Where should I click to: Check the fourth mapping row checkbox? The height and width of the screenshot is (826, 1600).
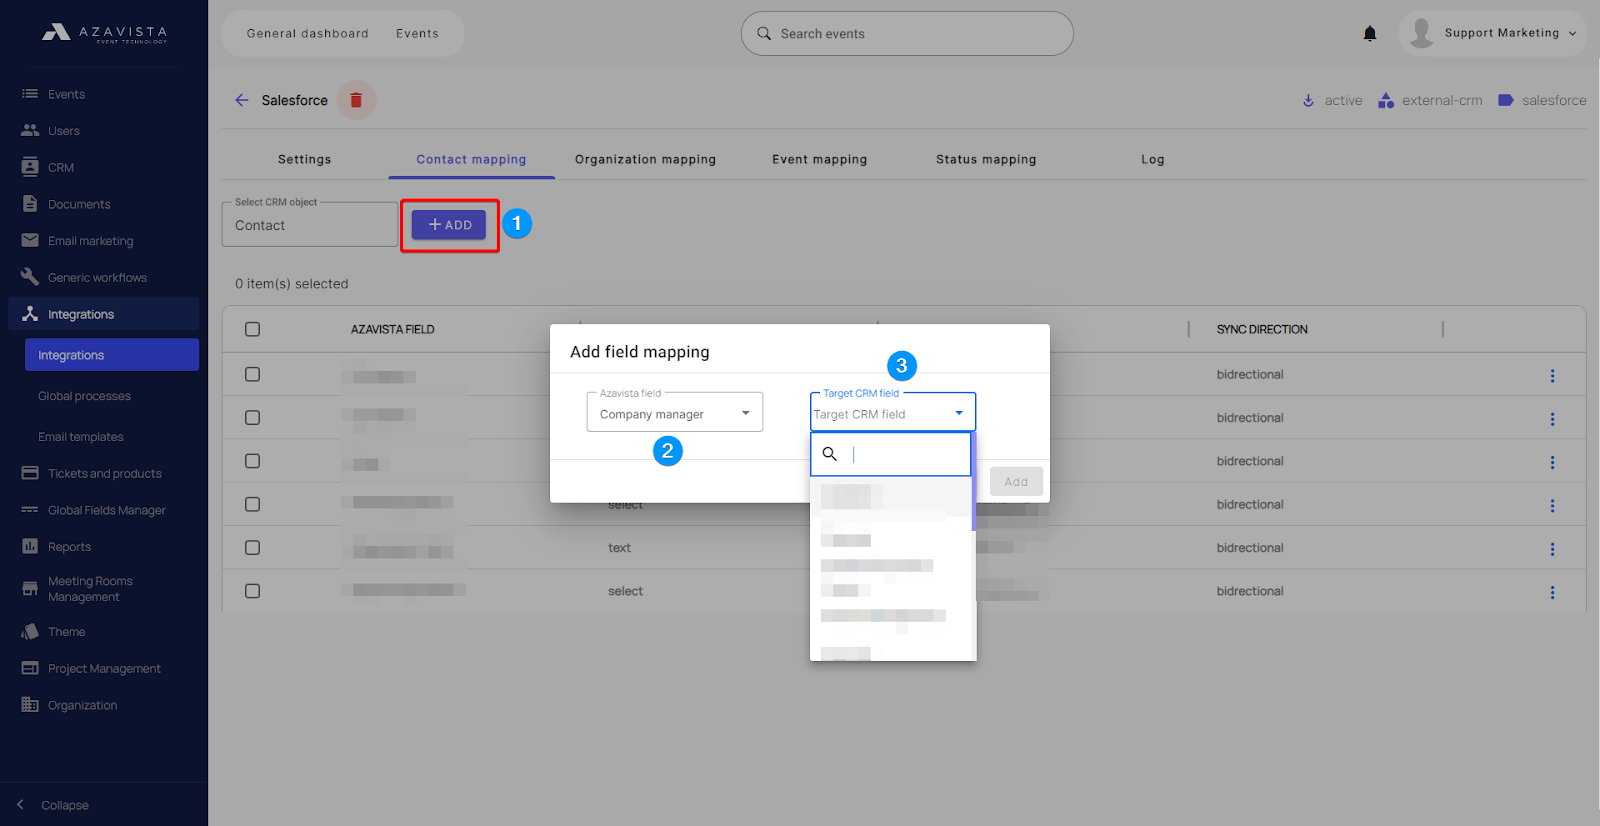pyautogui.click(x=252, y=504)
